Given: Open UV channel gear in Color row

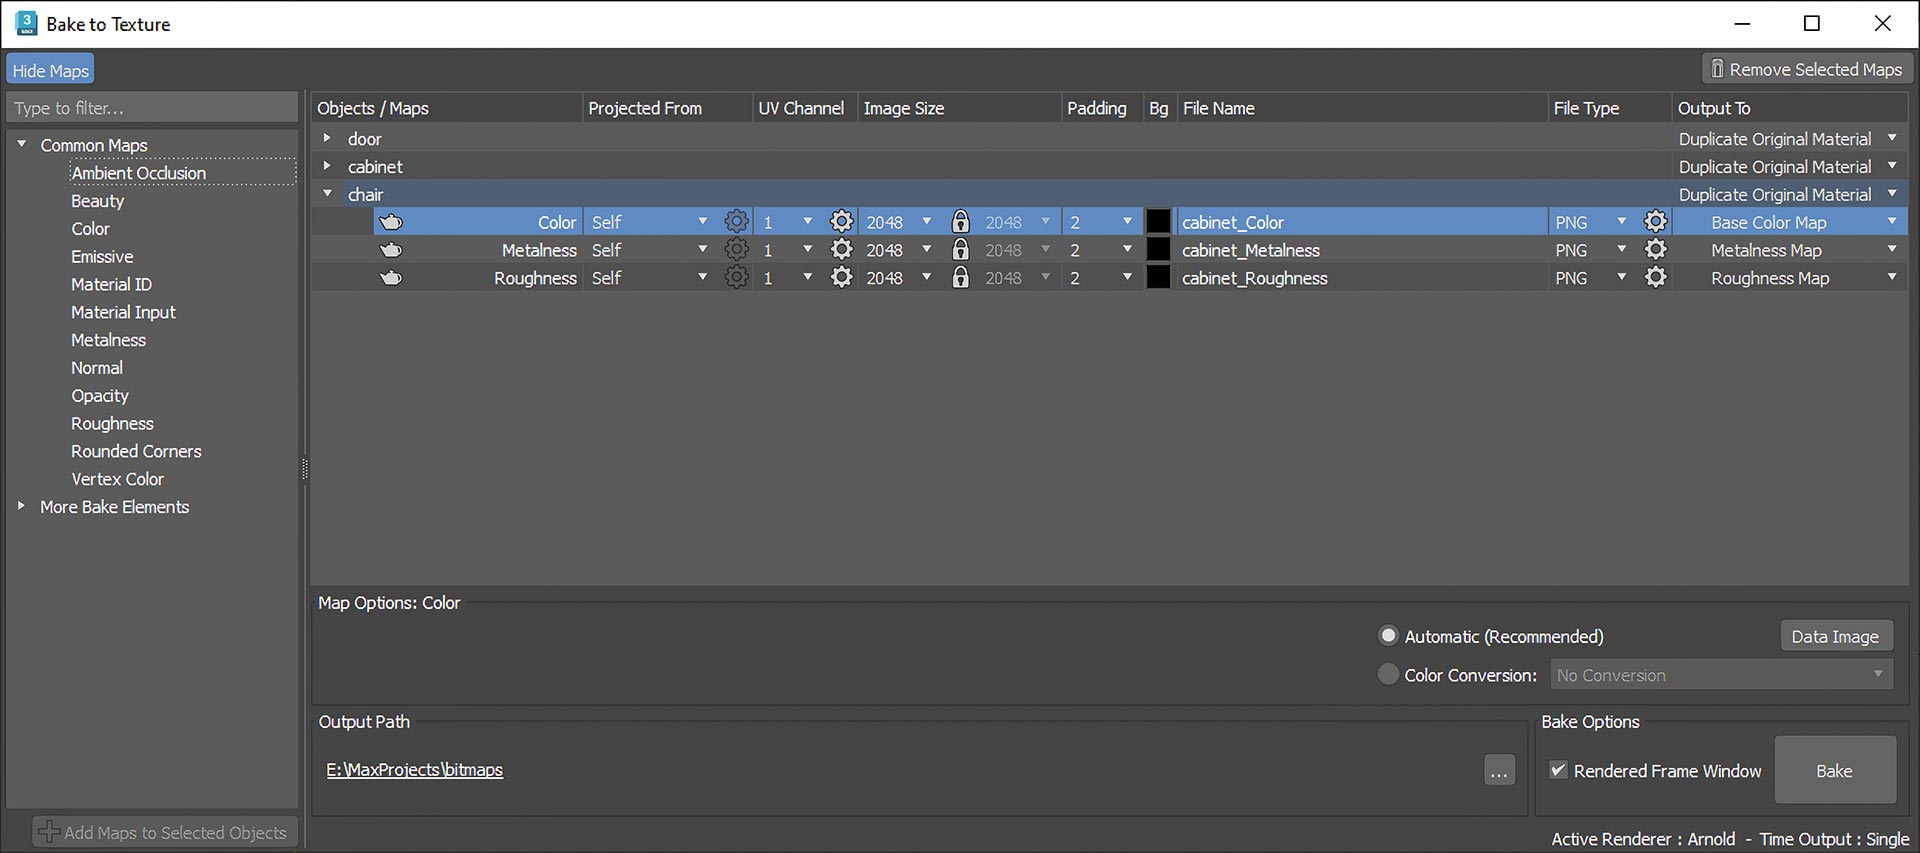Looking at the screenshot, I should click(x=842, y=222).
